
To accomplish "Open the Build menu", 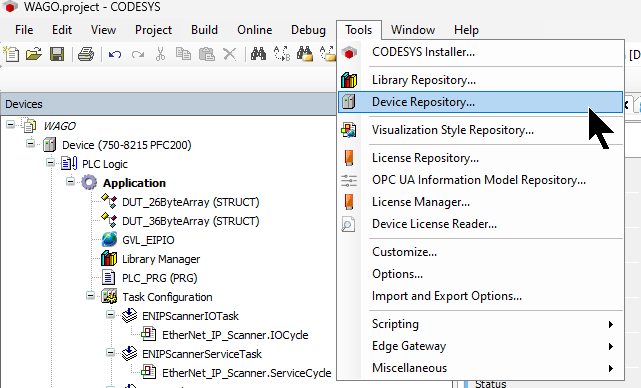I will pos(204,30).
